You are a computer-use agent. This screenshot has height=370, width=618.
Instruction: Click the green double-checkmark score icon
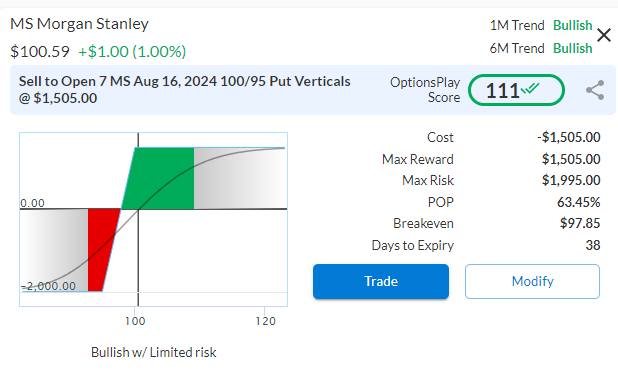(x=530, y=88)
